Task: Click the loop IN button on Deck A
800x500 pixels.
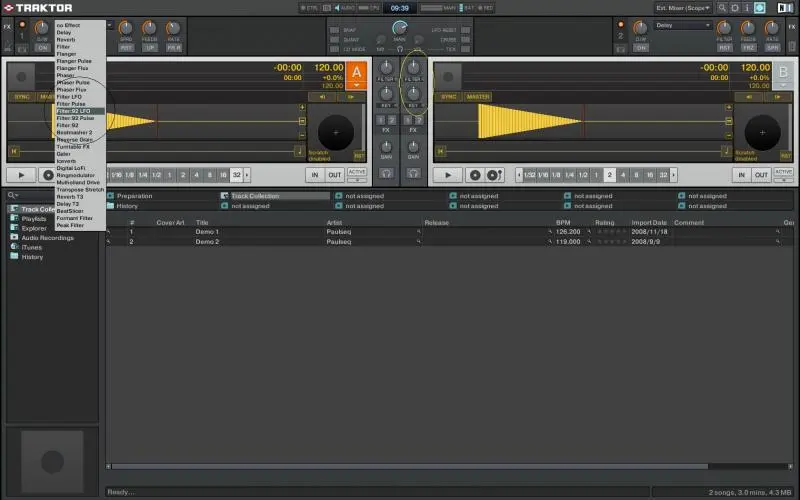Action: pyautogui.click(x=314, y=175)
